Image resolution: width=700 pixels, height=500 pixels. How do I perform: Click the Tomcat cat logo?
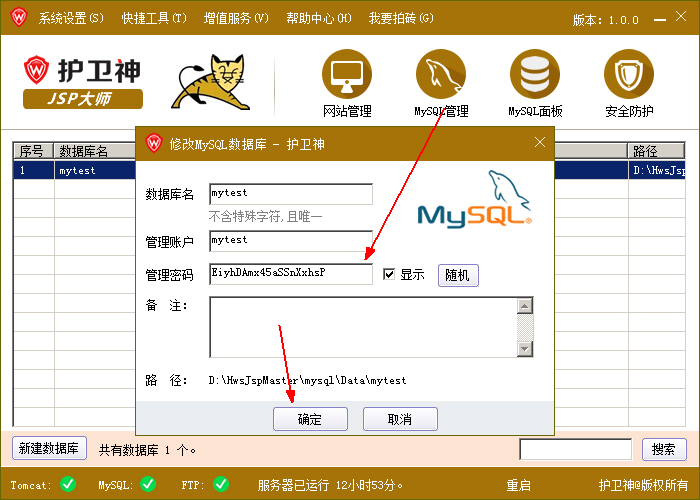[x=211, y=82]
